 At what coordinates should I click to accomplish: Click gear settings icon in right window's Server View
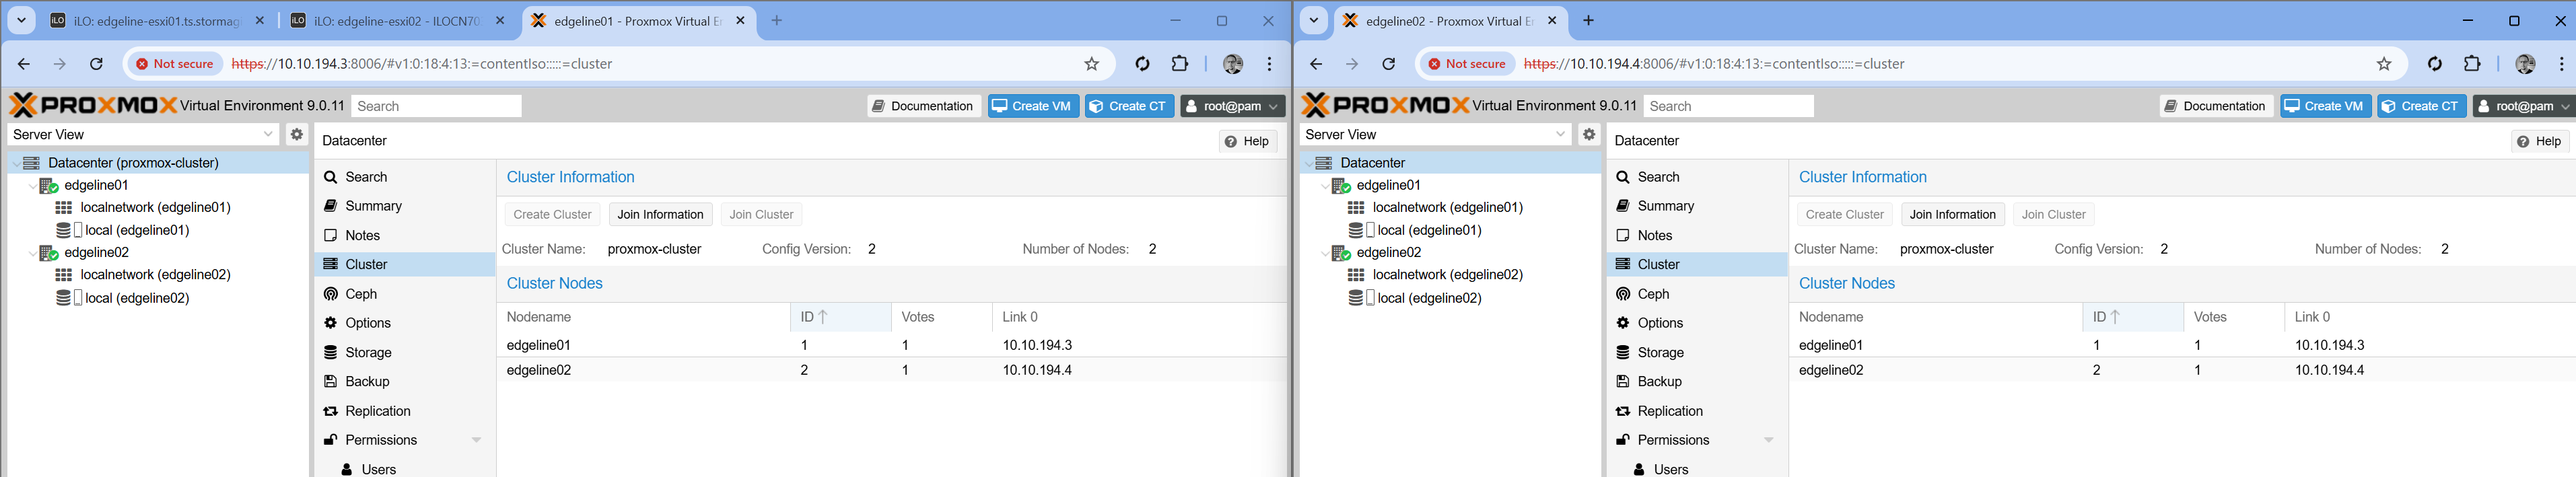pyautogui.click(x=1589, y=134)
